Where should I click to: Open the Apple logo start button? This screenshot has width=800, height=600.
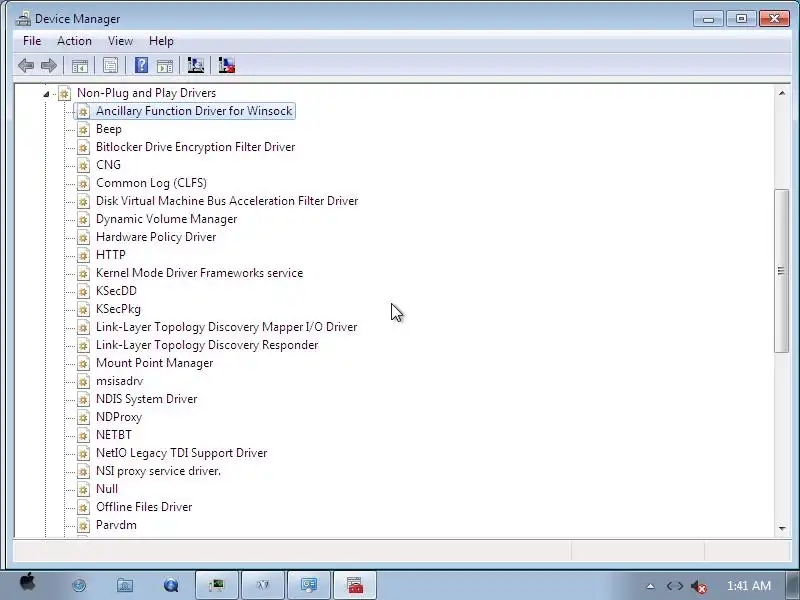[28, 582]
